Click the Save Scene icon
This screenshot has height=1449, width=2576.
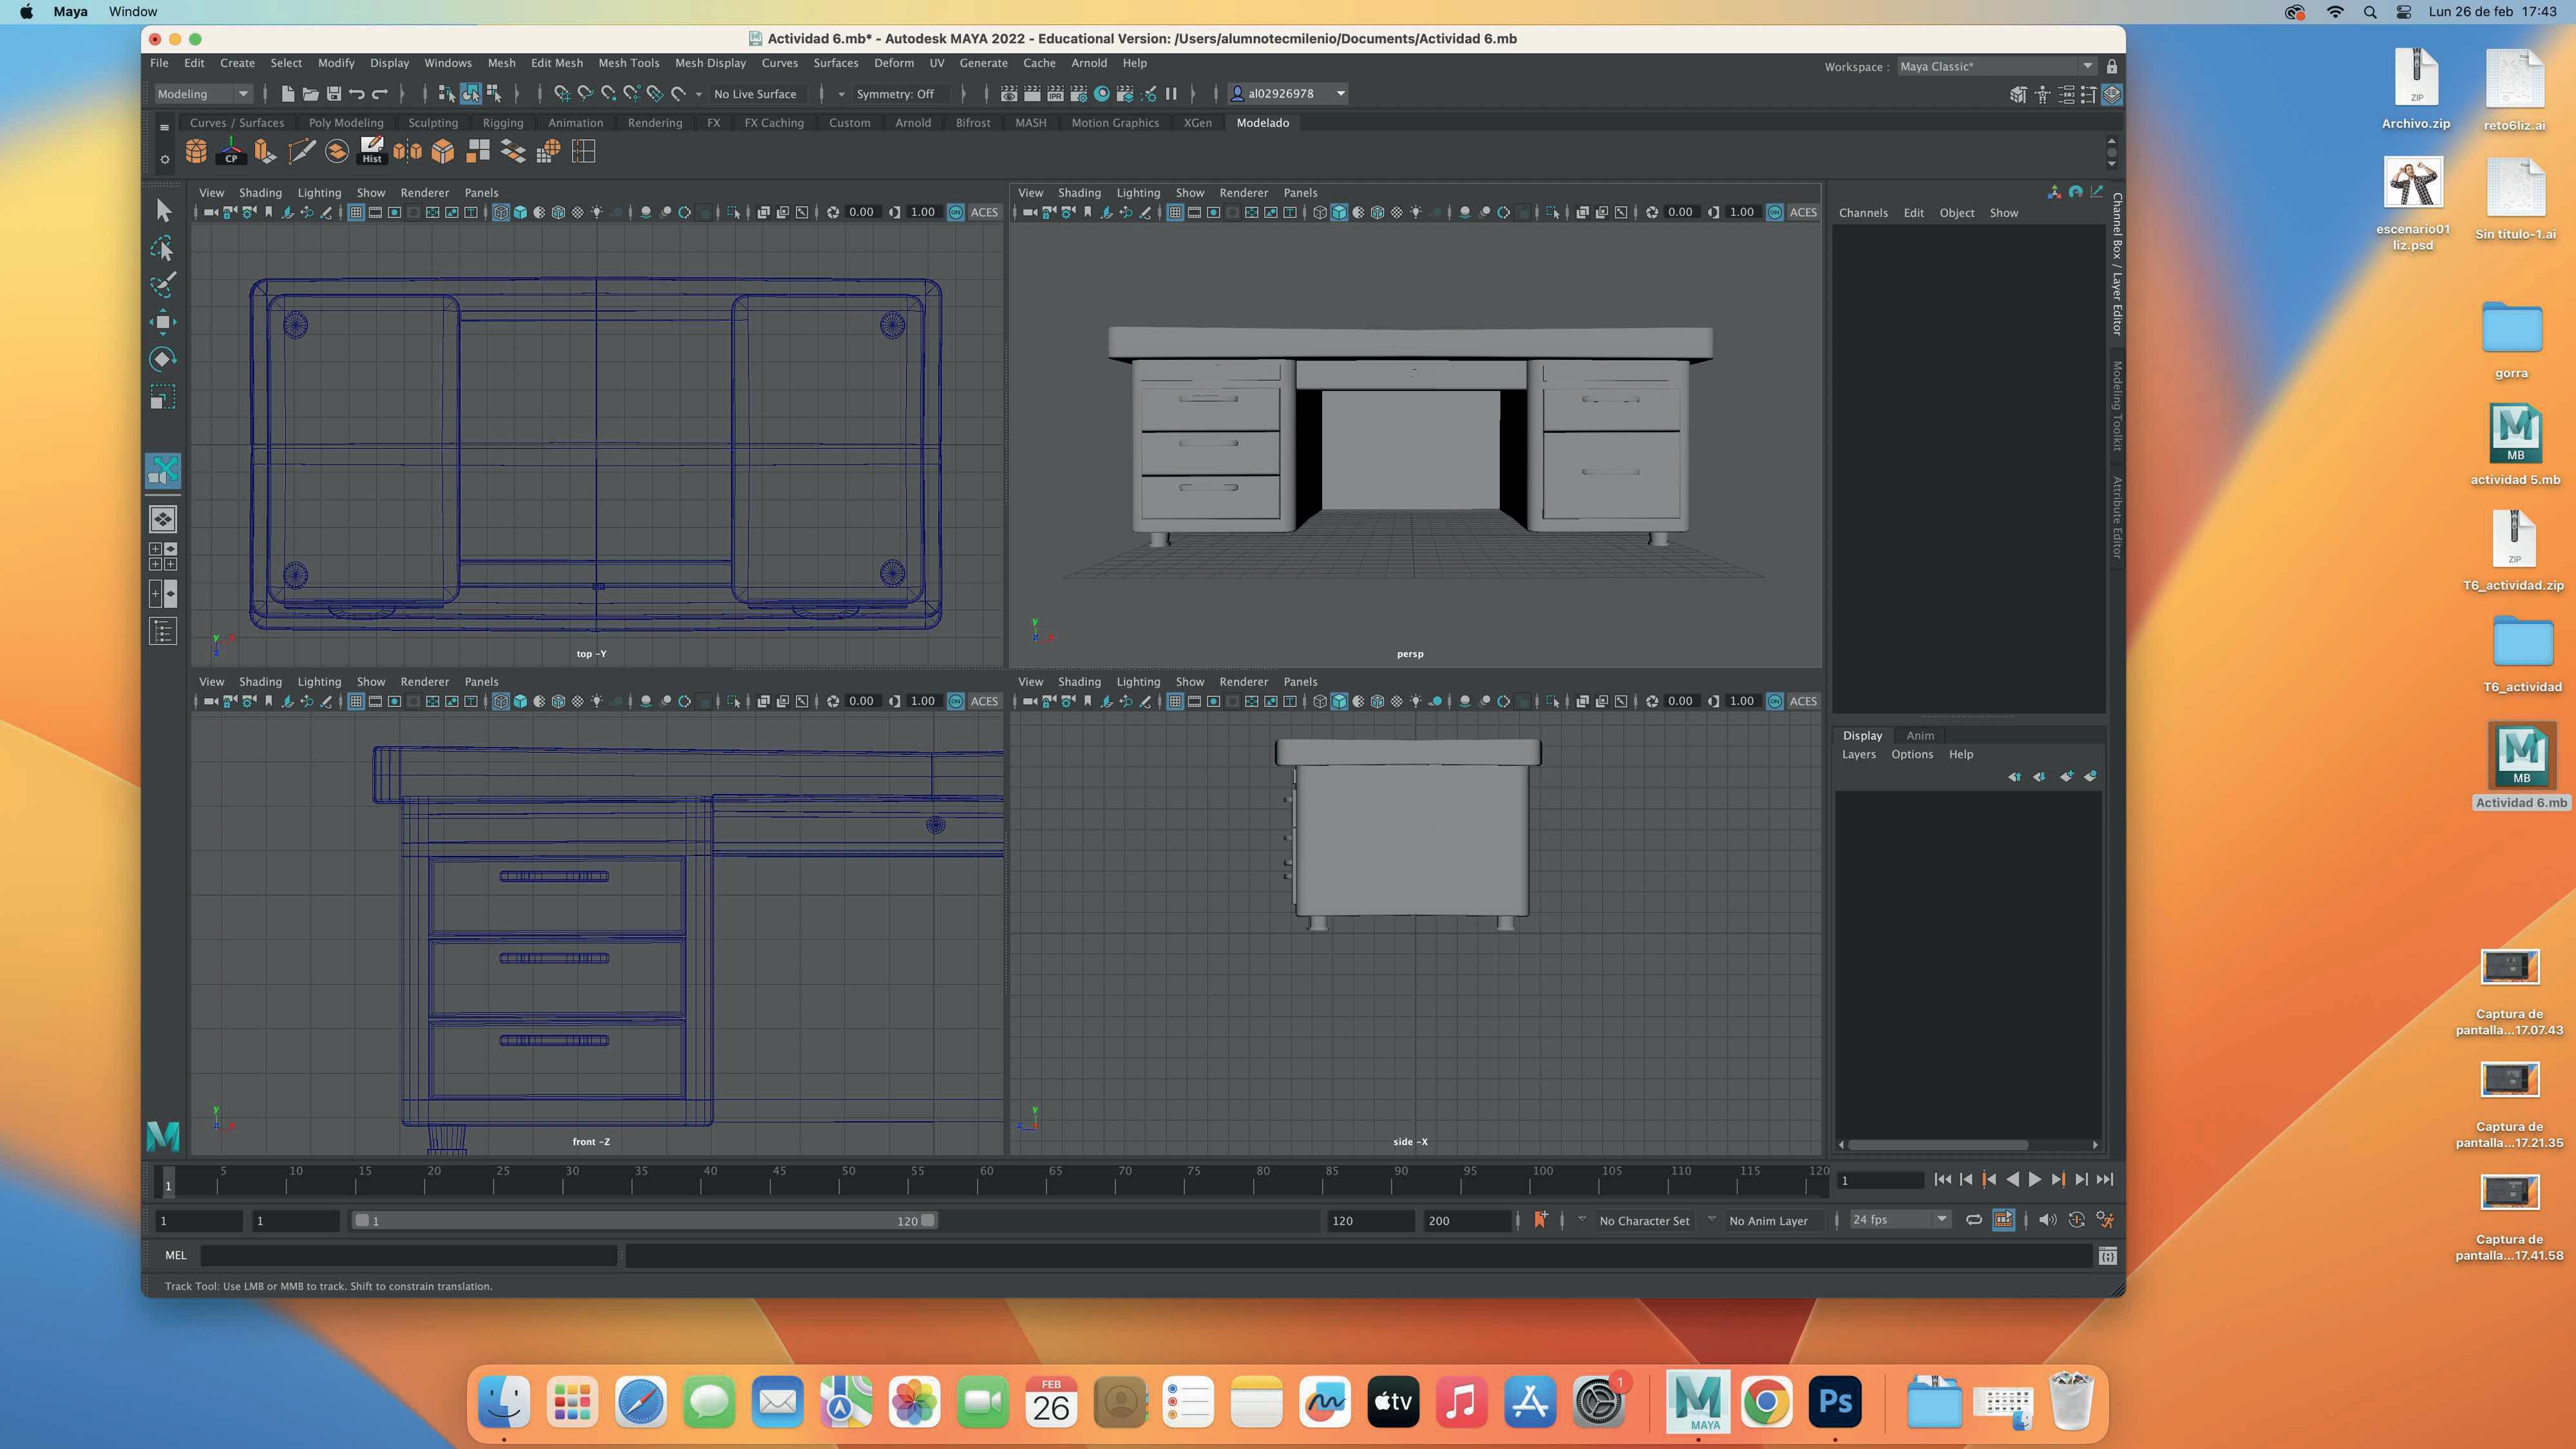(334, 94)
